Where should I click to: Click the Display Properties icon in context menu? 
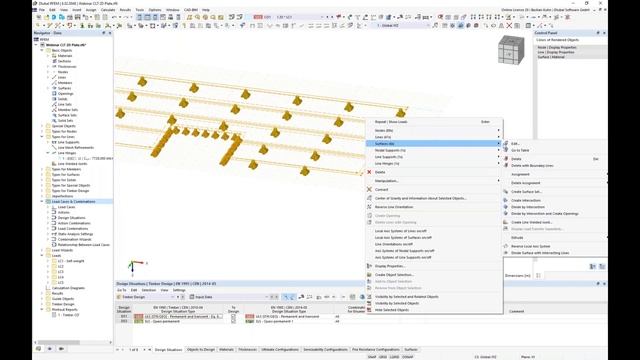(369, 266)
